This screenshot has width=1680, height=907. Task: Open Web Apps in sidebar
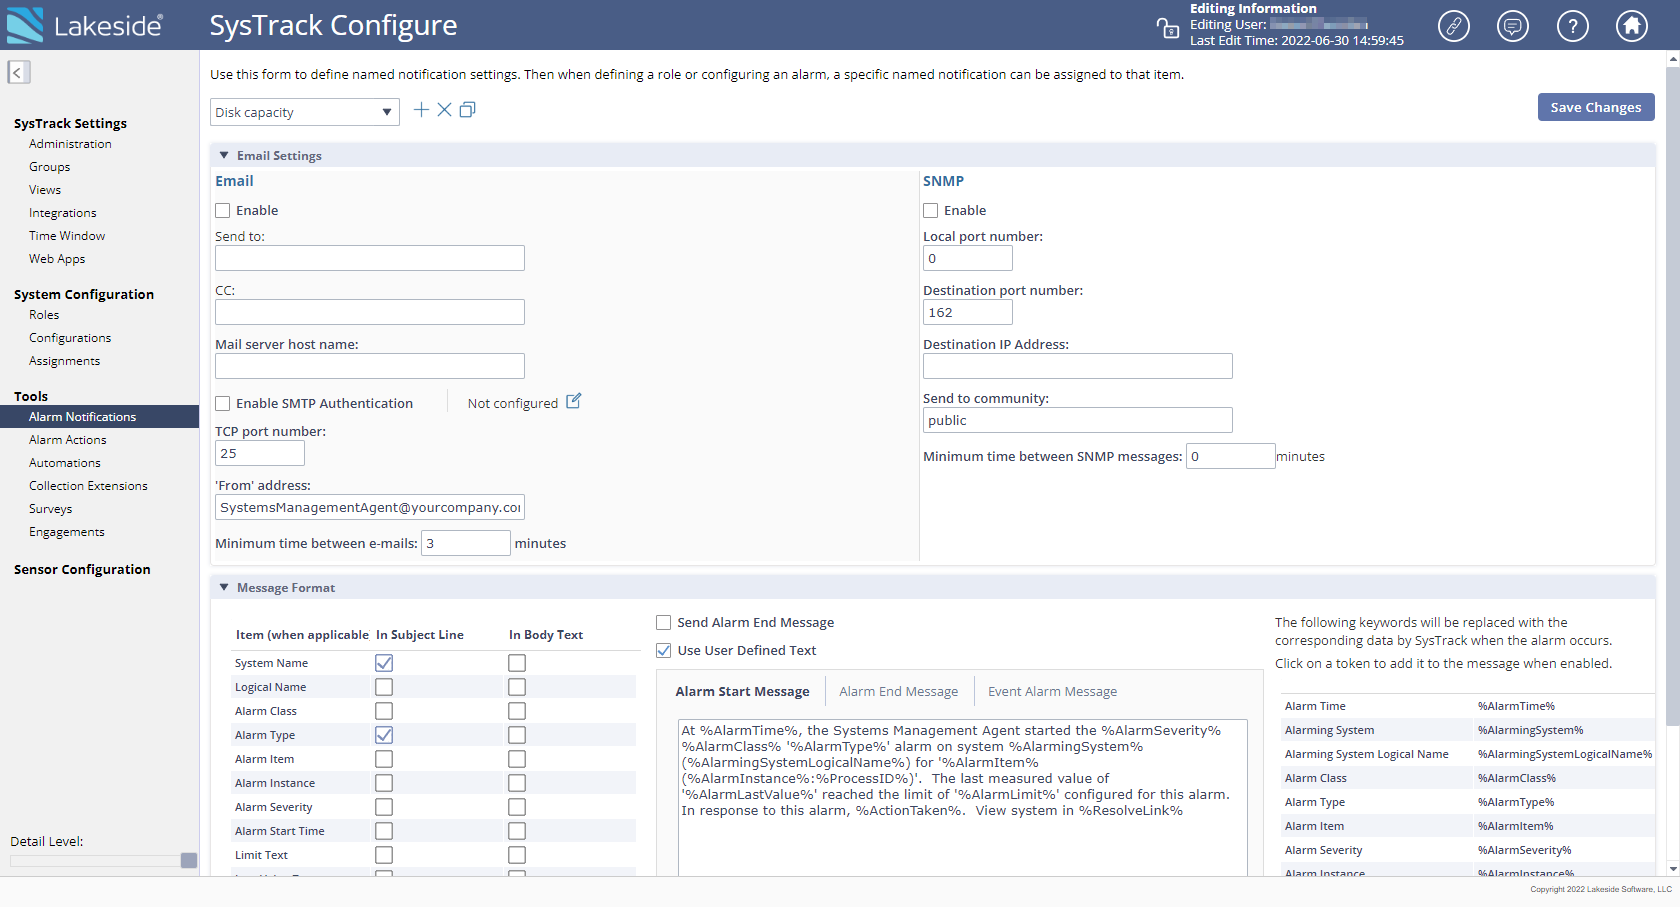point(57,259)
